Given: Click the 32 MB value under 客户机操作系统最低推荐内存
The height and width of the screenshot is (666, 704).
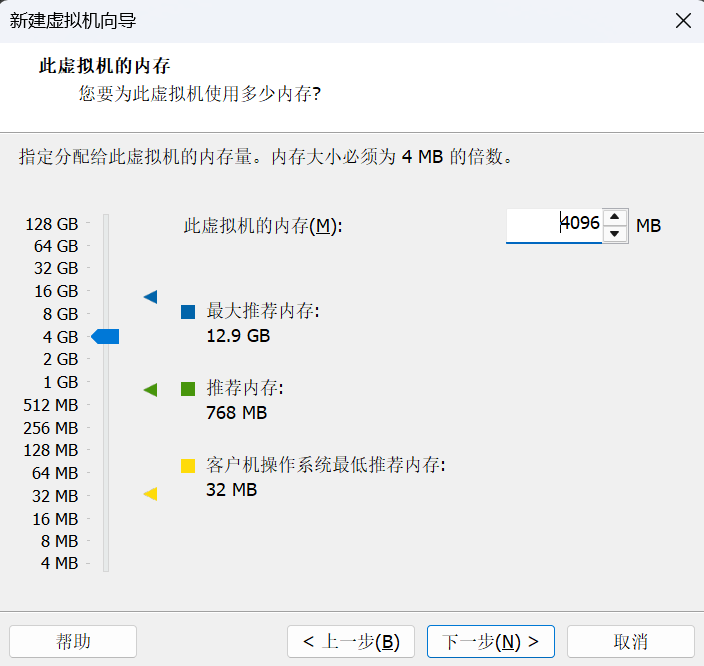Looking at the screenshot, I should pos(231,490).
